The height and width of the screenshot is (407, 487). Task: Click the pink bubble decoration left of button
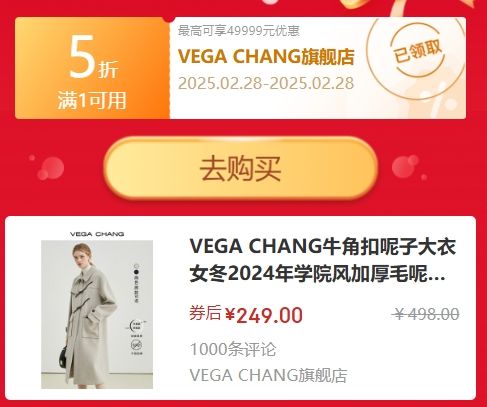pyautogui.click(x=50, y=168)
